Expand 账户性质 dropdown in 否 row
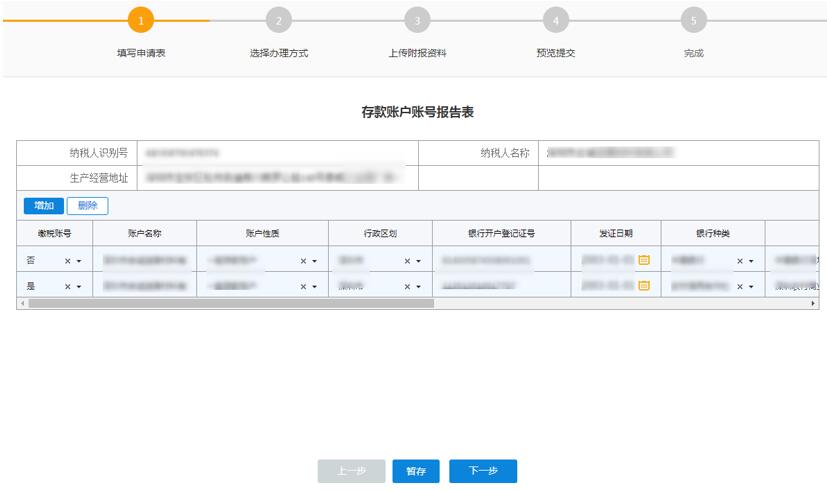 tap(315, 261)
